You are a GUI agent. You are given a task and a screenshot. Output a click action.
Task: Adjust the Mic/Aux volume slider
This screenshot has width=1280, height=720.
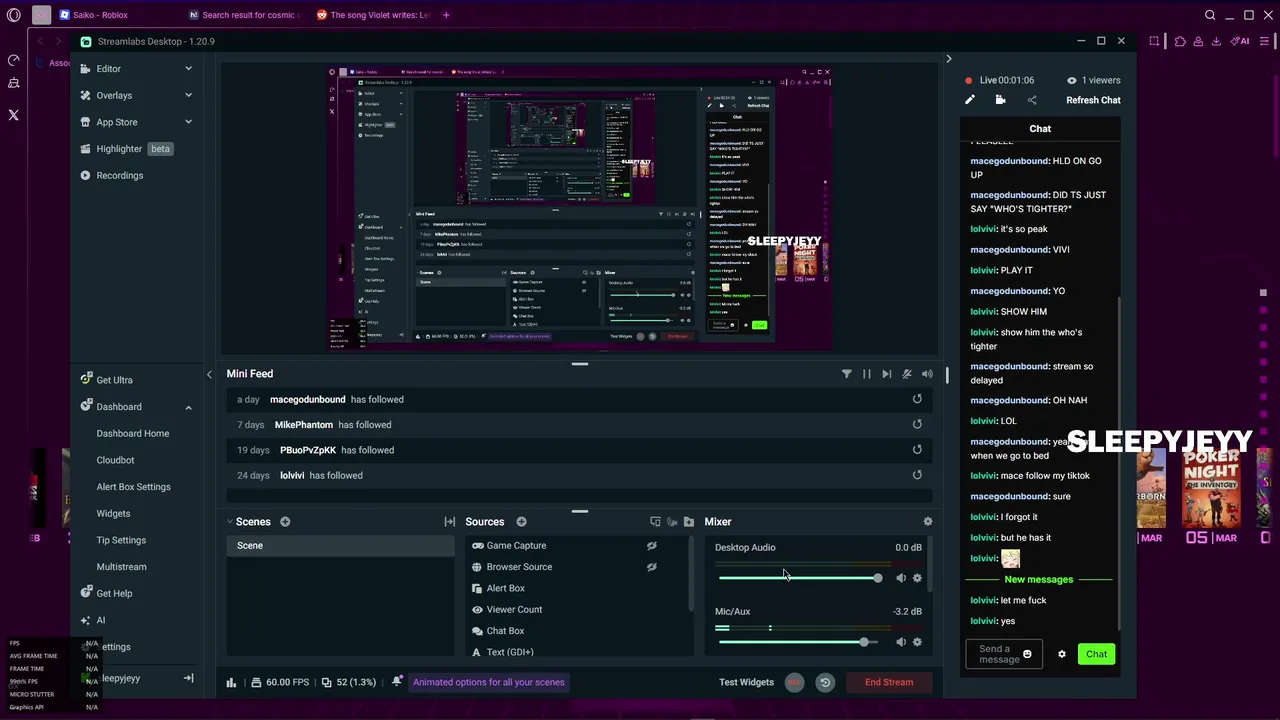[x=800, y=642]
